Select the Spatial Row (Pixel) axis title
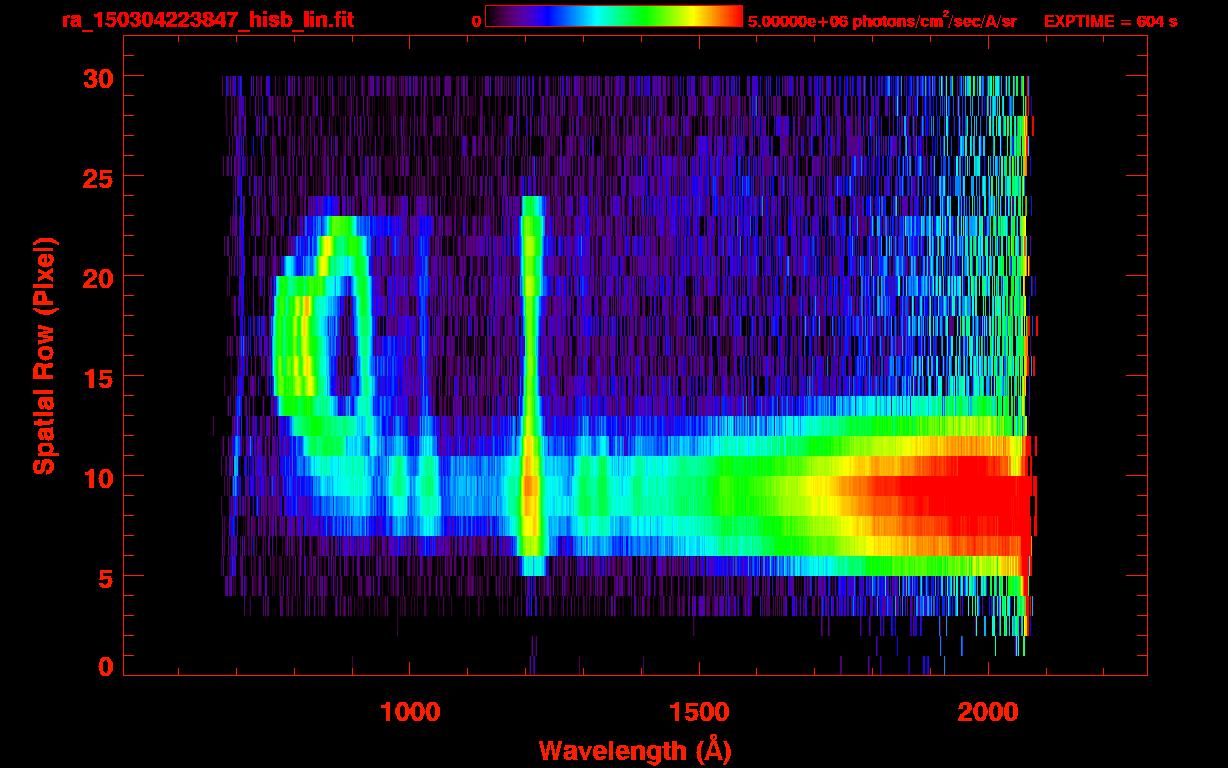The height and width of the screenshot is (768, 1228). [x=44, y=356]
